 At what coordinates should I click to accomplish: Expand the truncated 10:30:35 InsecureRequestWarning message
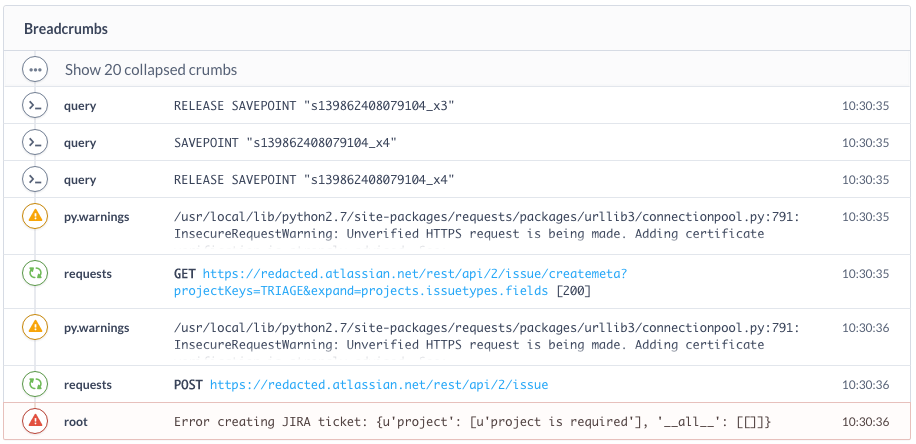[x=468, y=234]
